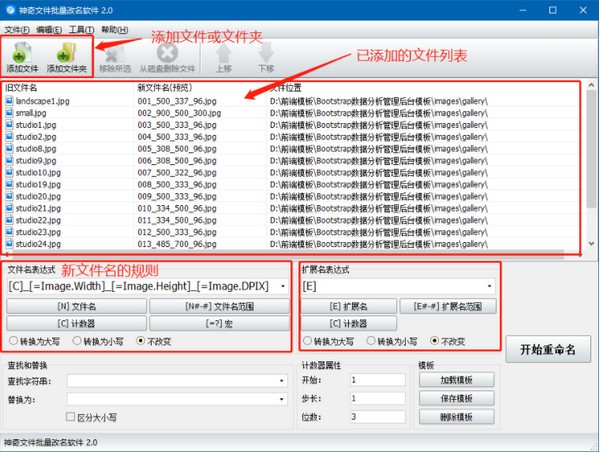Select the file icon beside studio9.jpg
600x452 pixels.
[10, 160]
